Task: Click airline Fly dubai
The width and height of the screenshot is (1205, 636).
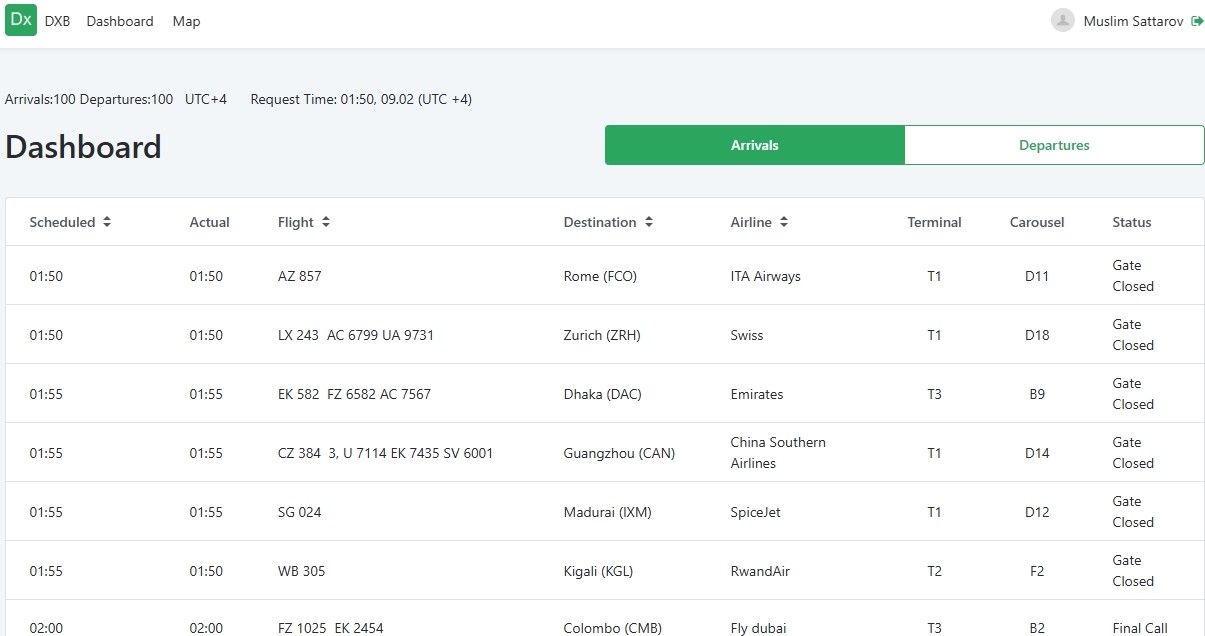Action: 758,628
